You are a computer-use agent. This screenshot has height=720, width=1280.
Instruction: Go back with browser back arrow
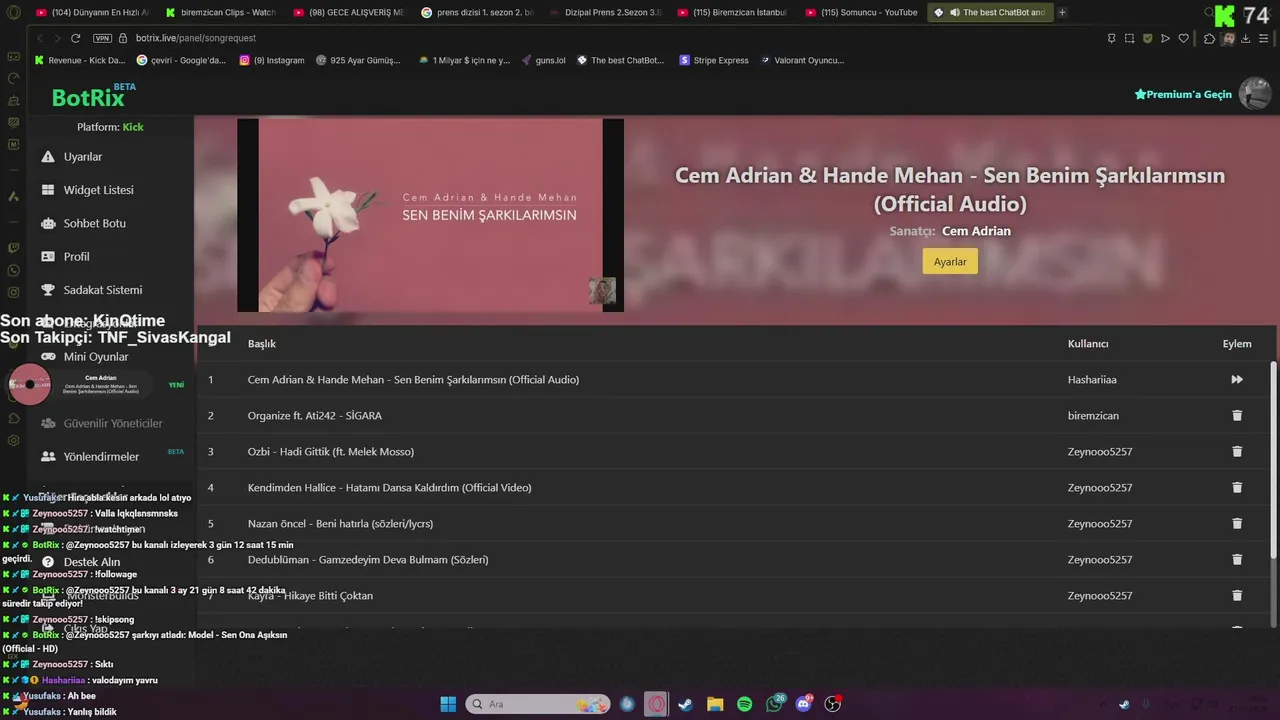[x=40, y=38]
